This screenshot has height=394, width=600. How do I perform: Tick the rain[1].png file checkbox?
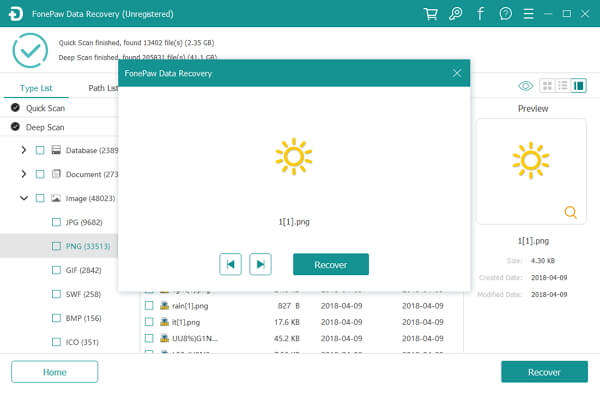[x=149, y=306]
